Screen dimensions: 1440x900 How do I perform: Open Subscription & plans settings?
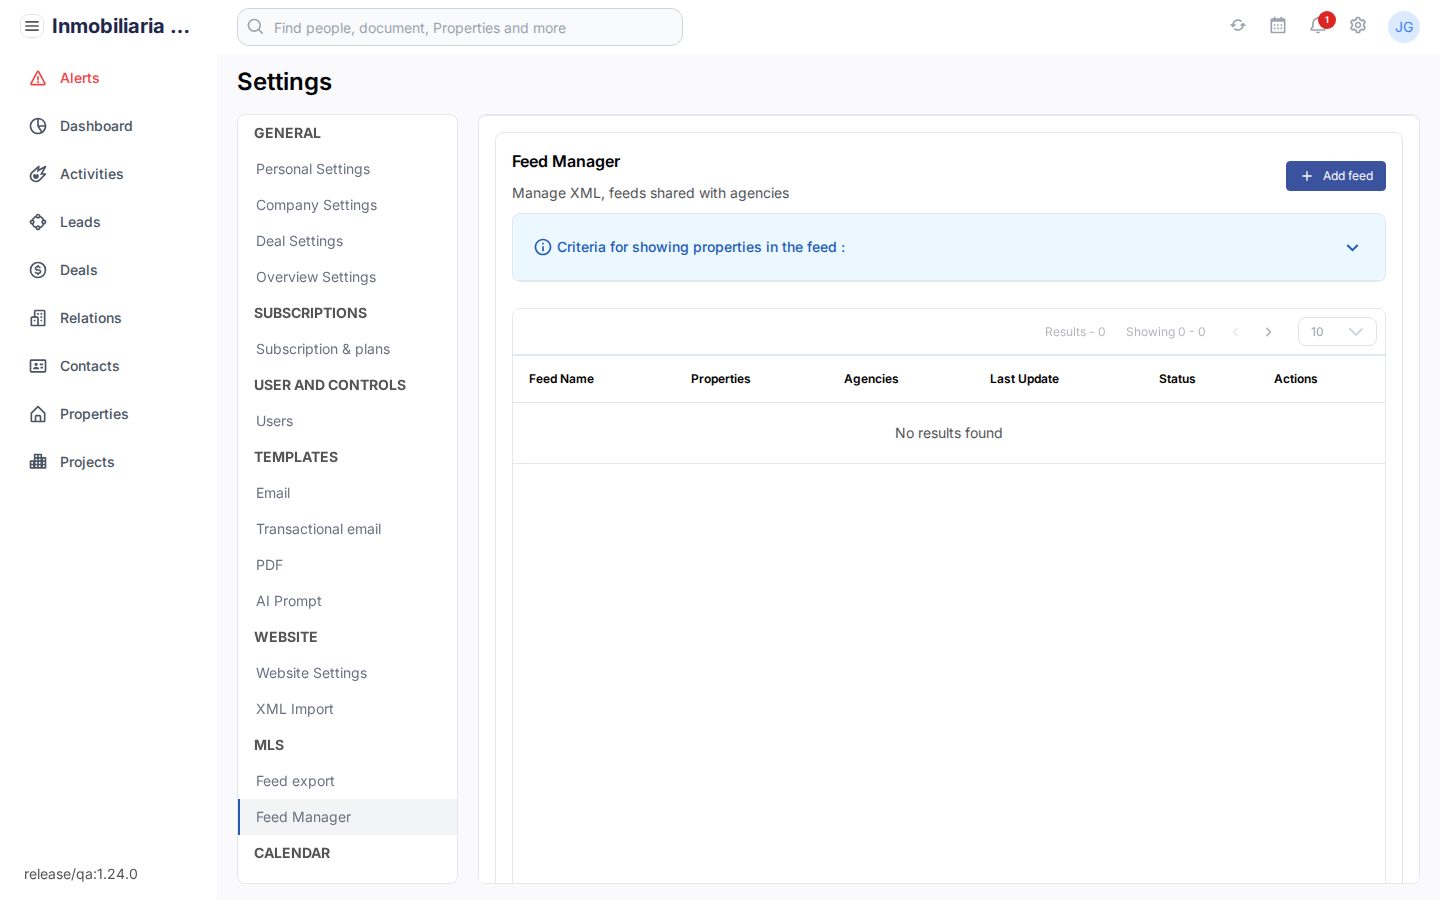point(322,349)
